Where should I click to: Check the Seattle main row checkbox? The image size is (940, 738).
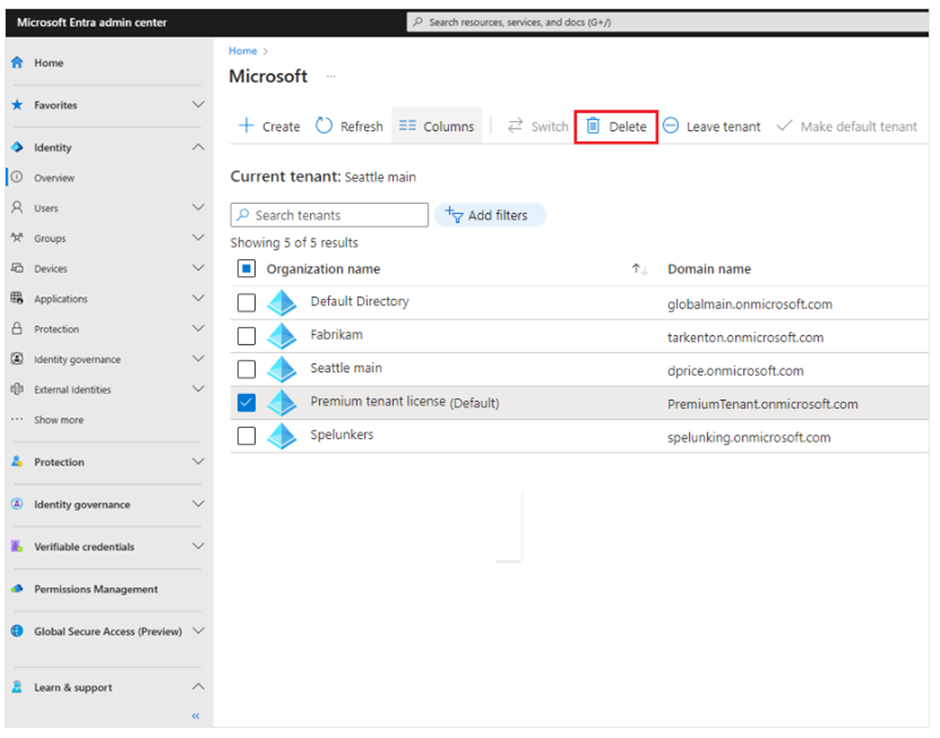coord(246,369)
